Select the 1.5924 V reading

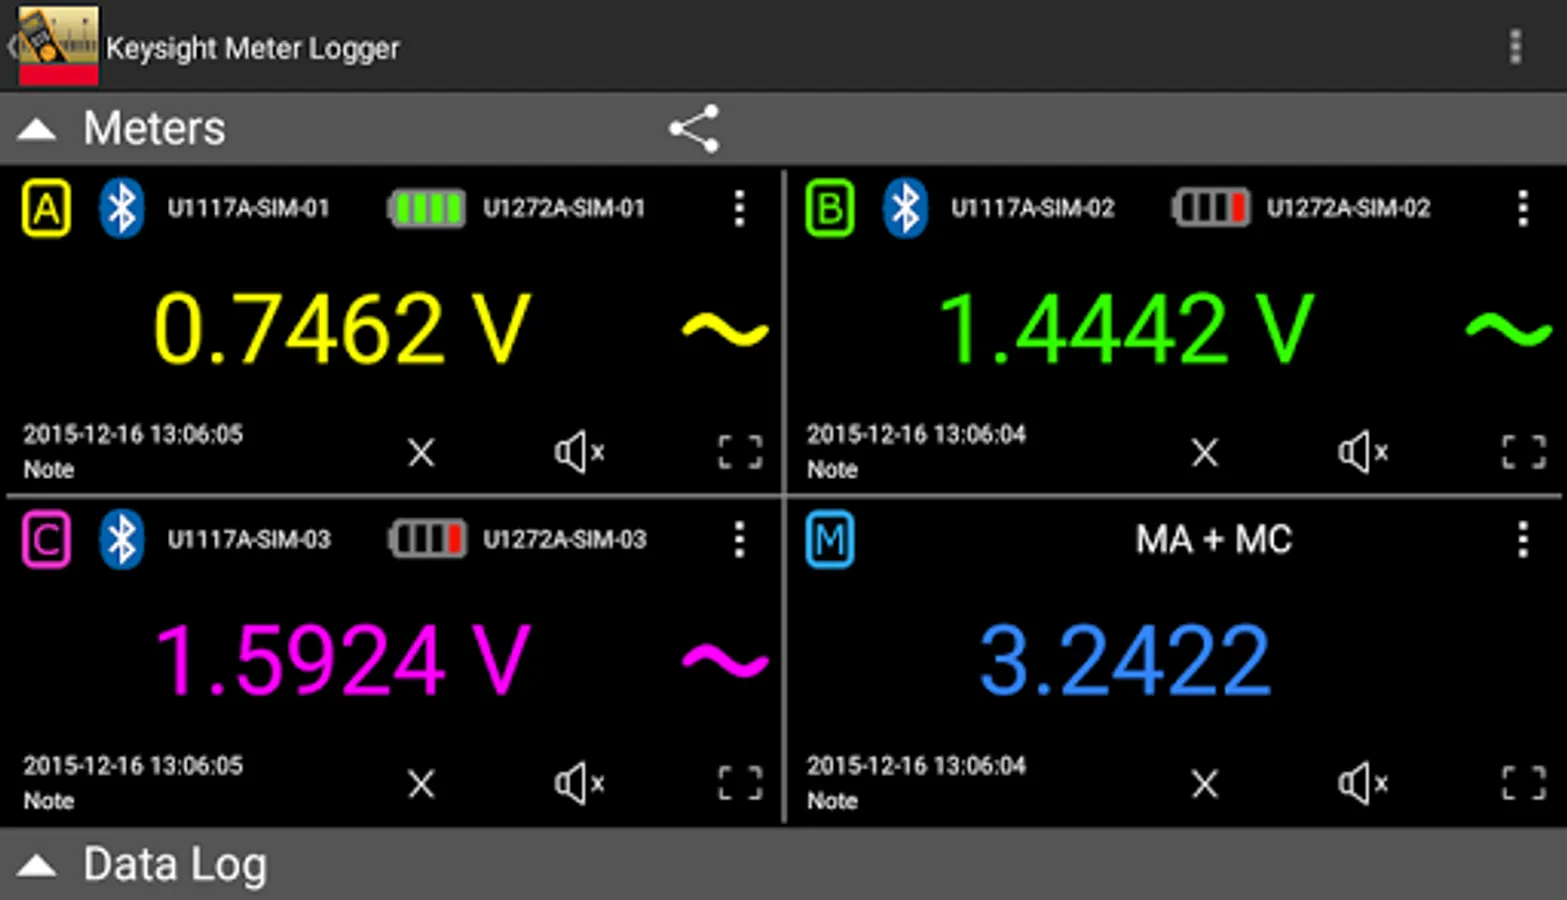[x=342, y=659]
